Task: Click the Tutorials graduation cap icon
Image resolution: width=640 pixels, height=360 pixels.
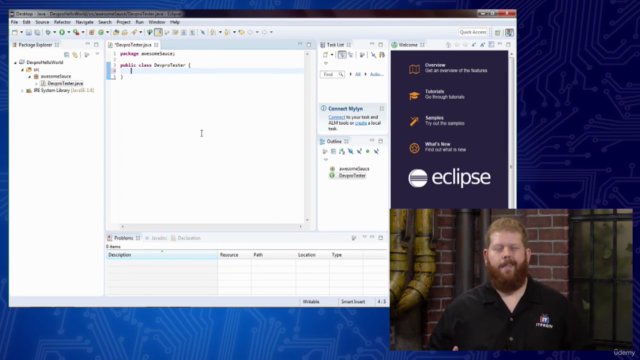Action: click(x=414, y=96)
